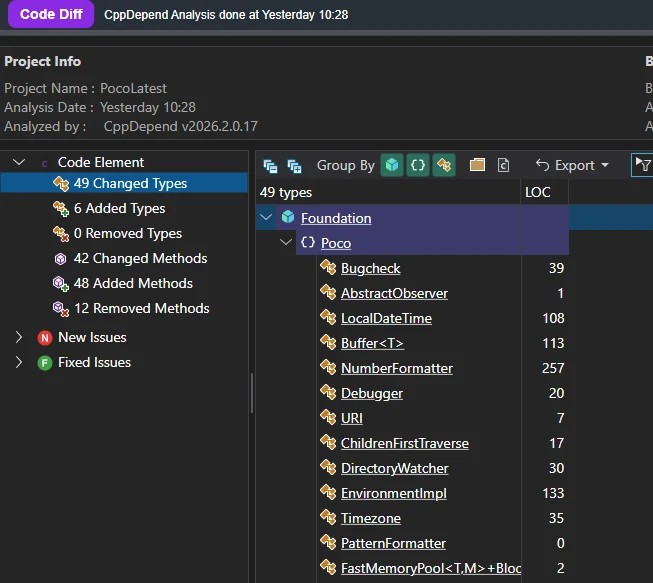The height and width of the screenshot is (583, 653).
Task: Click the PocoLatest project name
Action: coord(133,88)
